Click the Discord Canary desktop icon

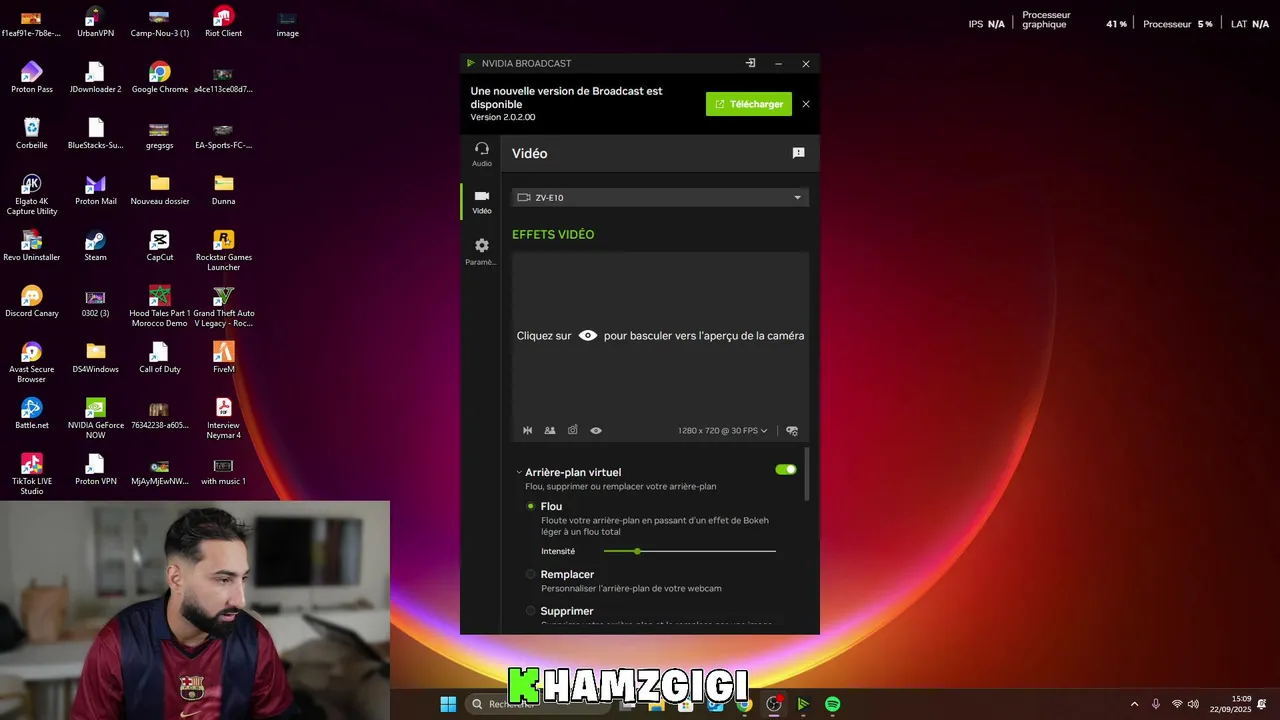[x=32, y=302]
